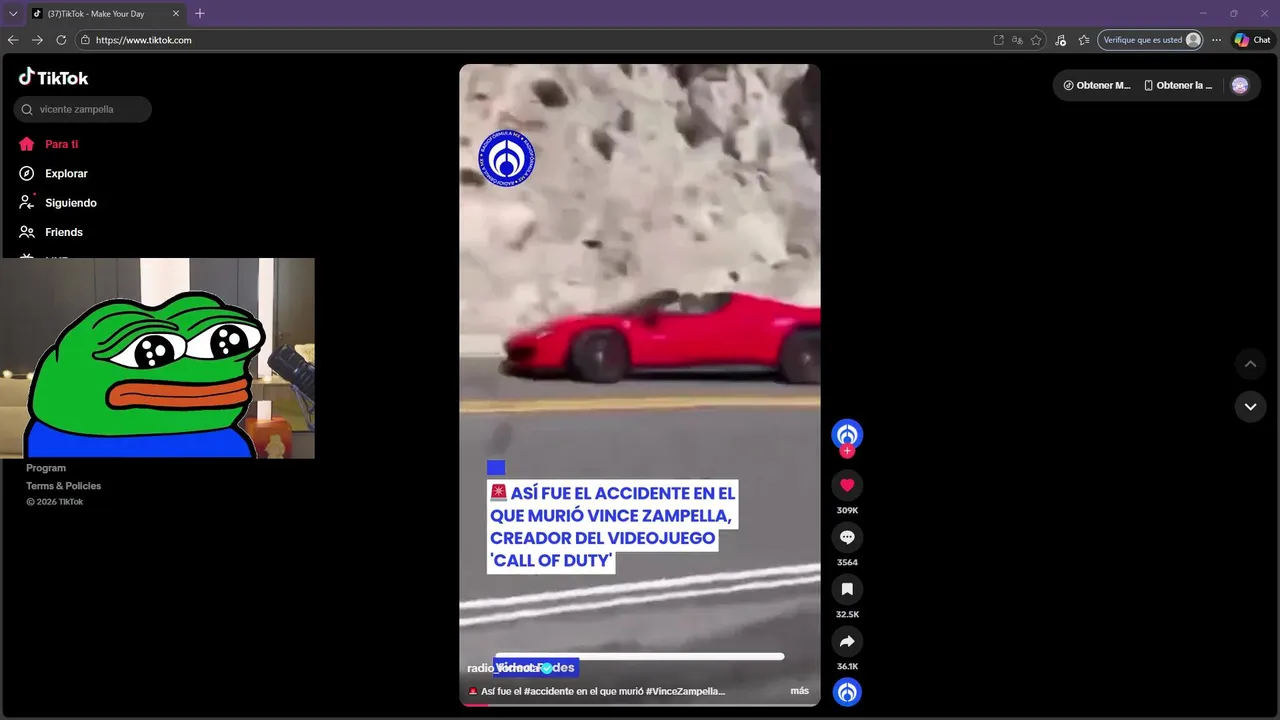Follow the creator using the red plus badge
The width and height of the screenshot is (1280, 720).
tap(847, 451)
